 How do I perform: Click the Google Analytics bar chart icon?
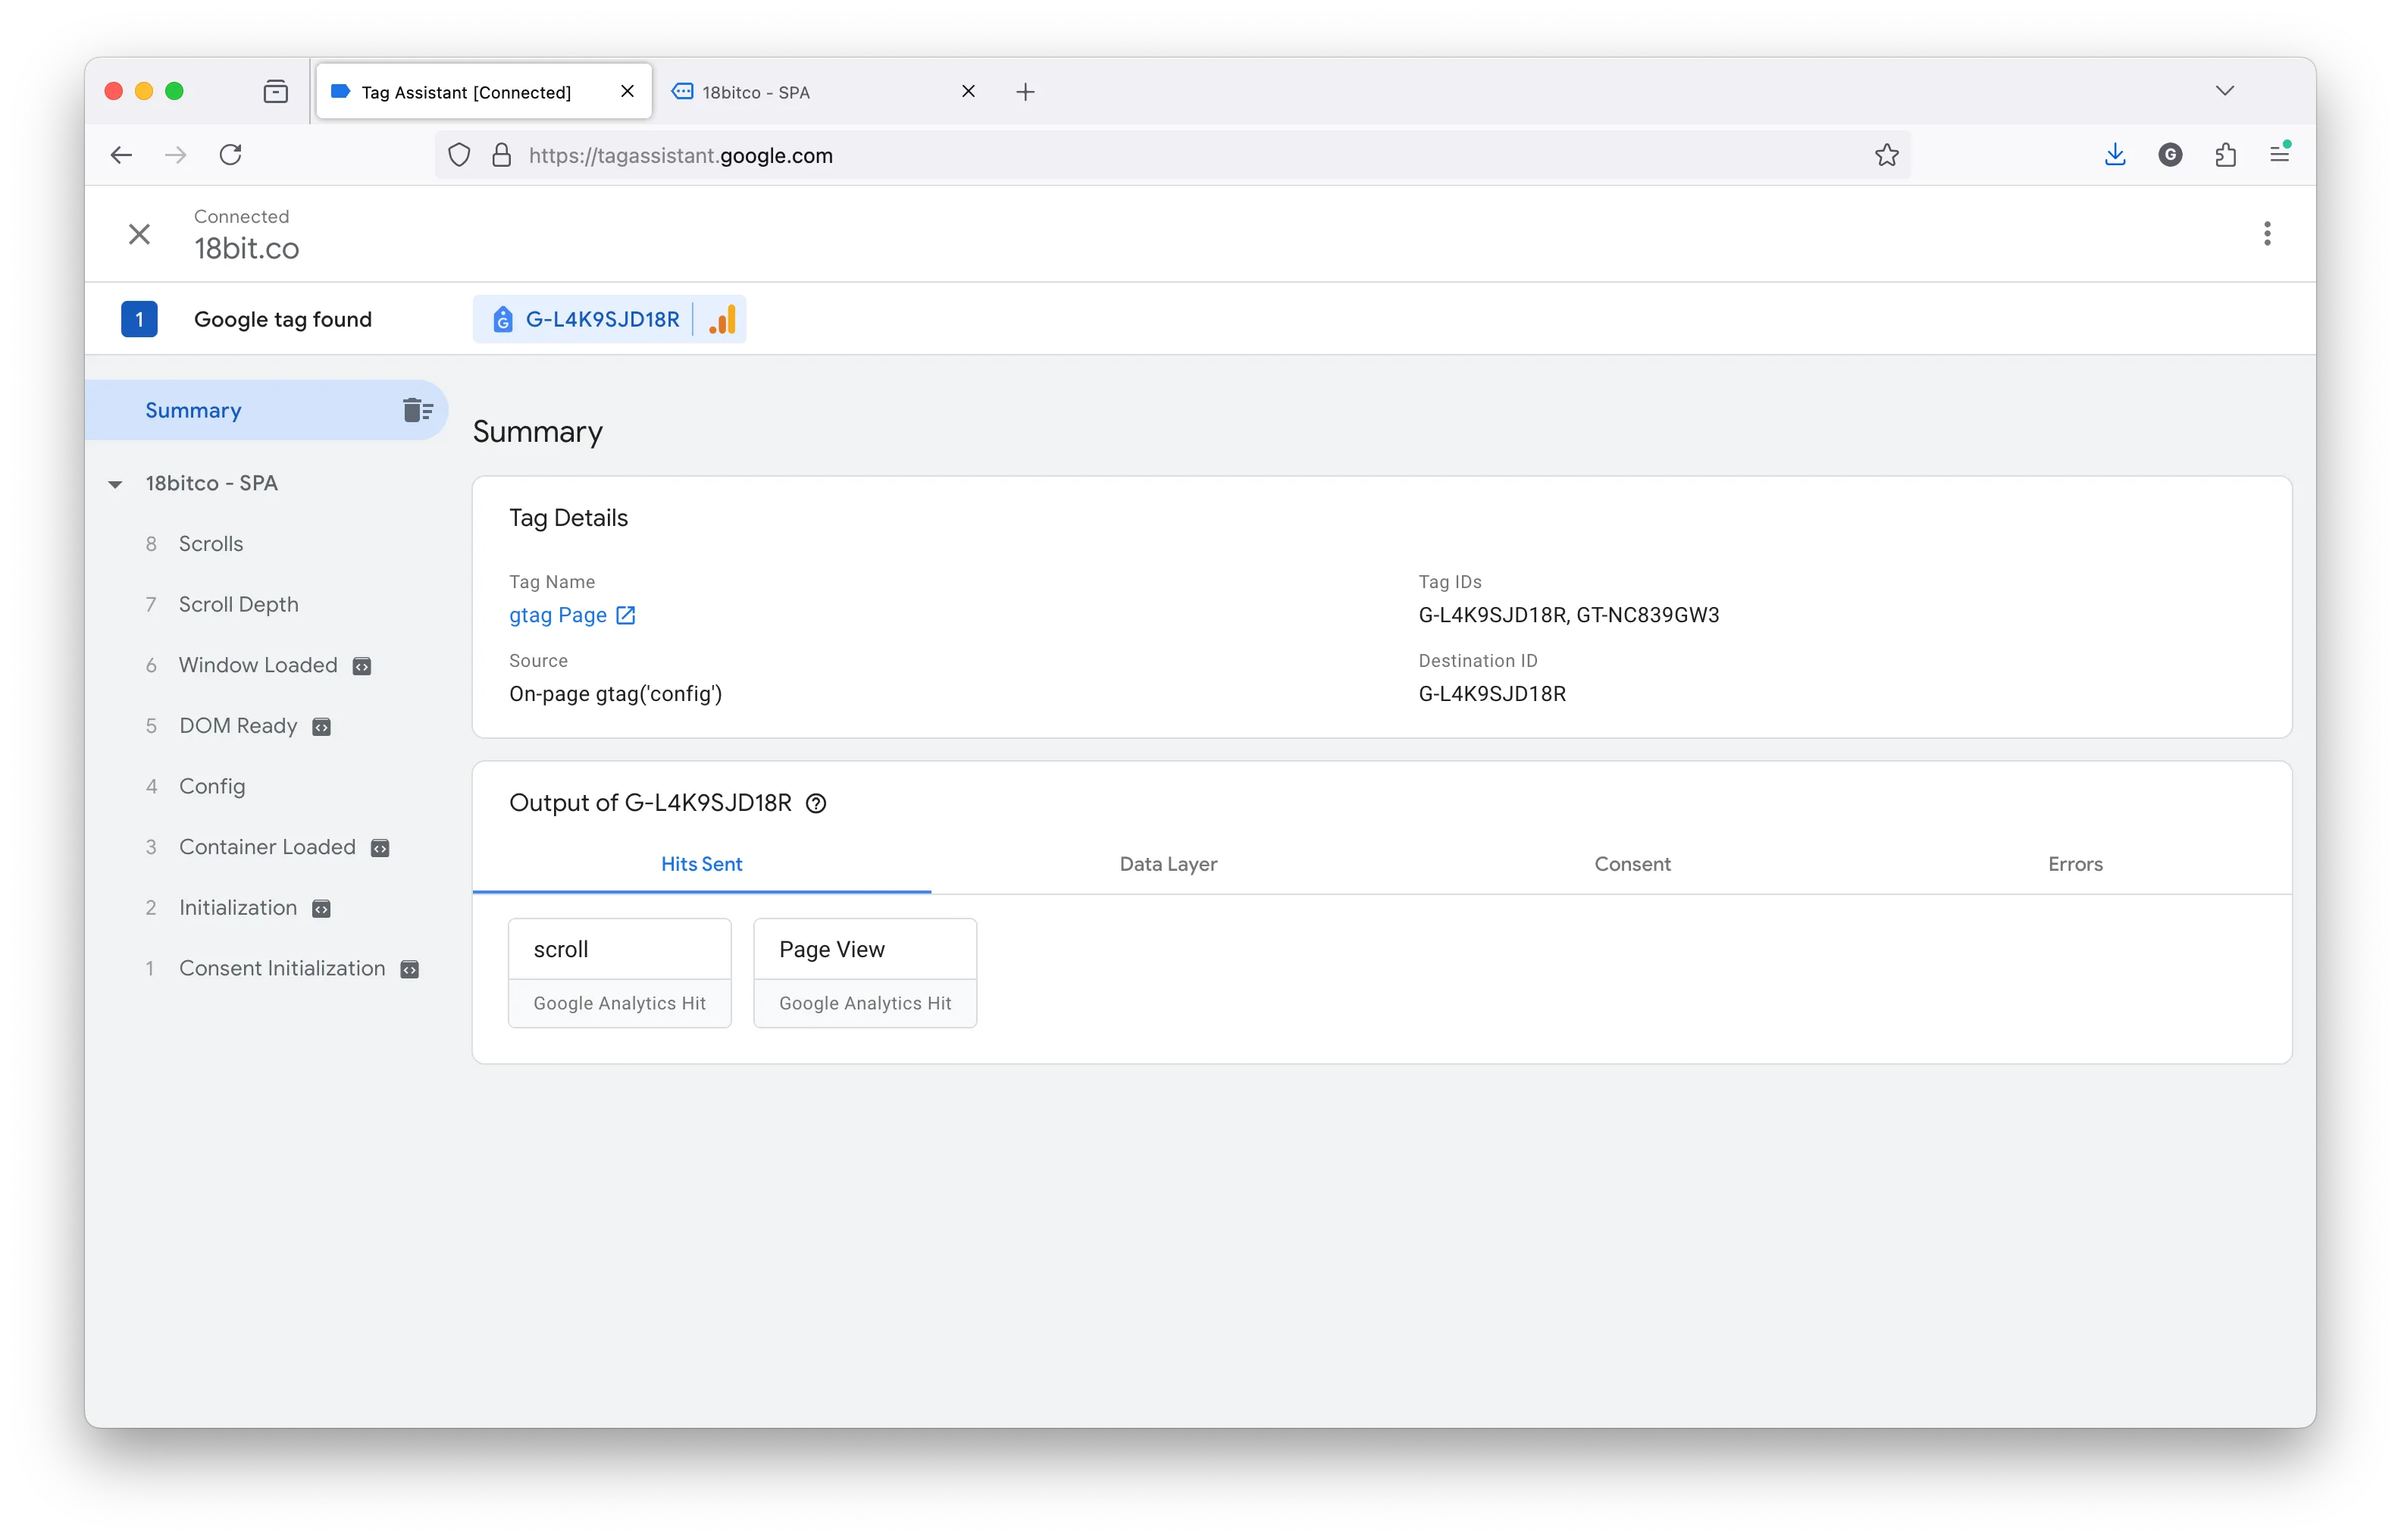click(722, 319)
